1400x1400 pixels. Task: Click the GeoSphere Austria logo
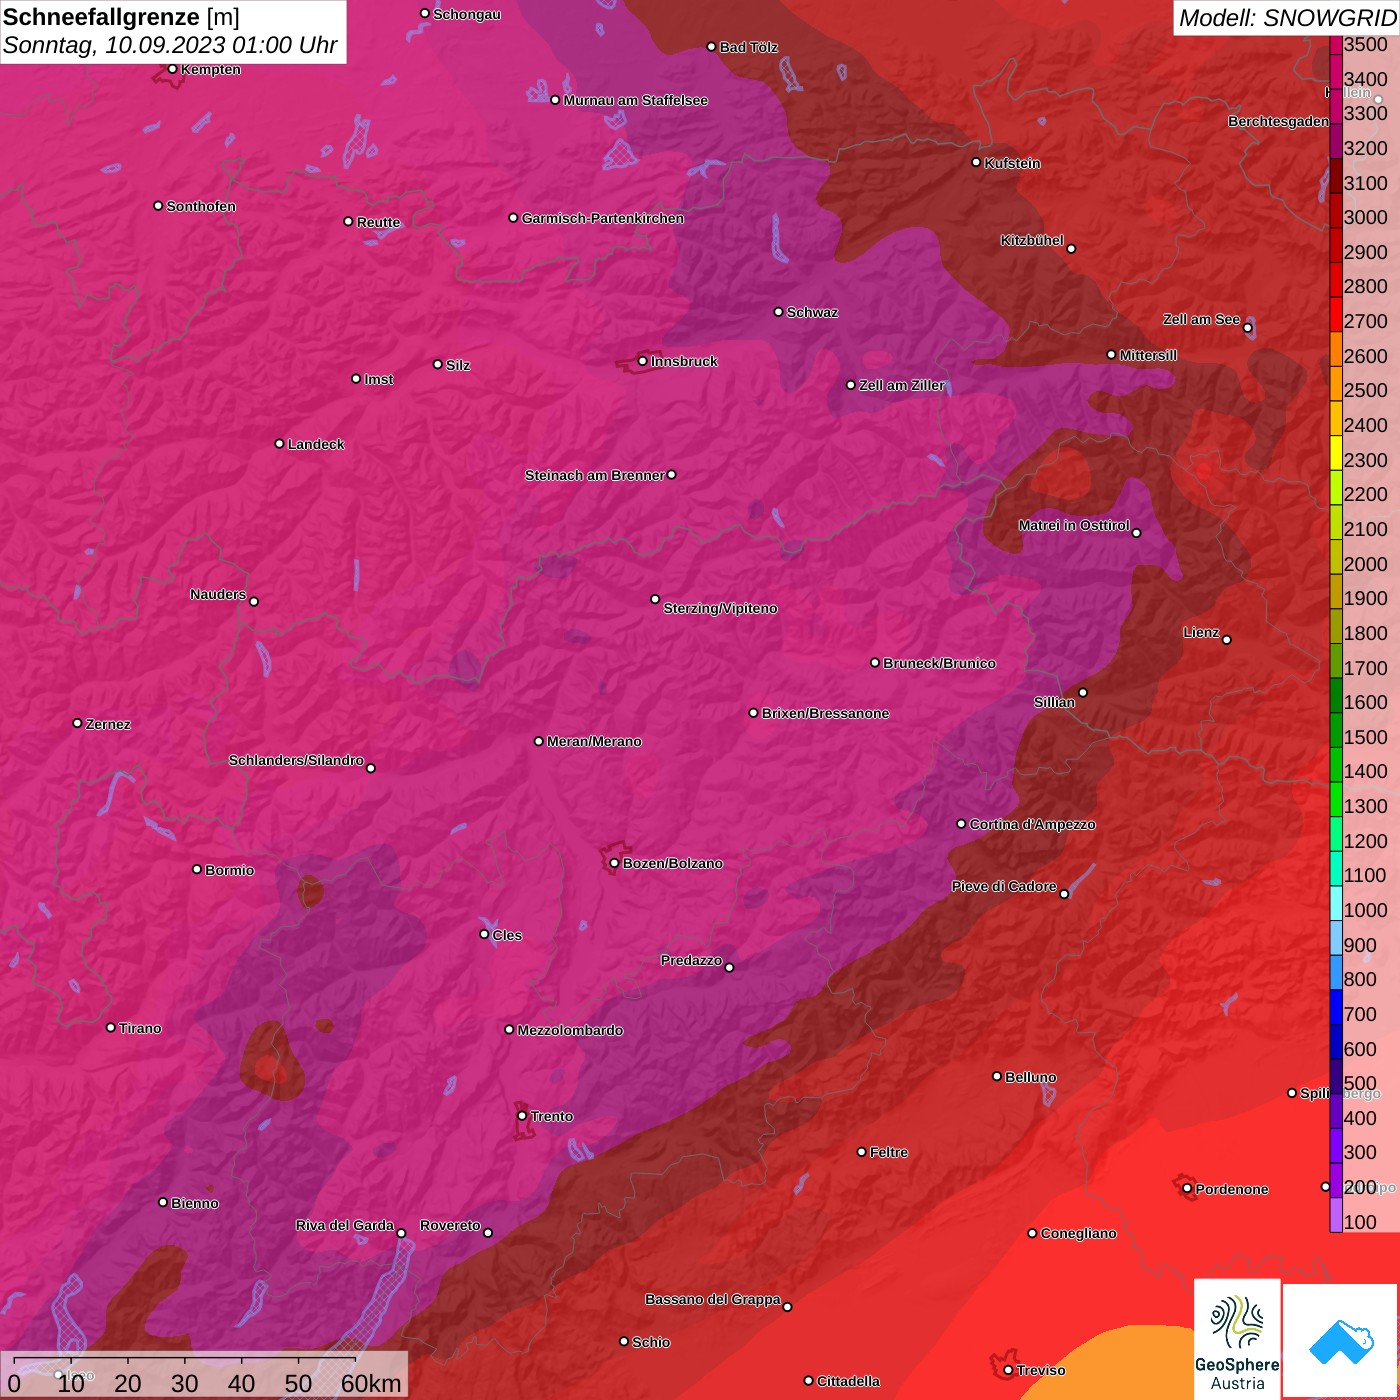(x=1237, y=1339)
